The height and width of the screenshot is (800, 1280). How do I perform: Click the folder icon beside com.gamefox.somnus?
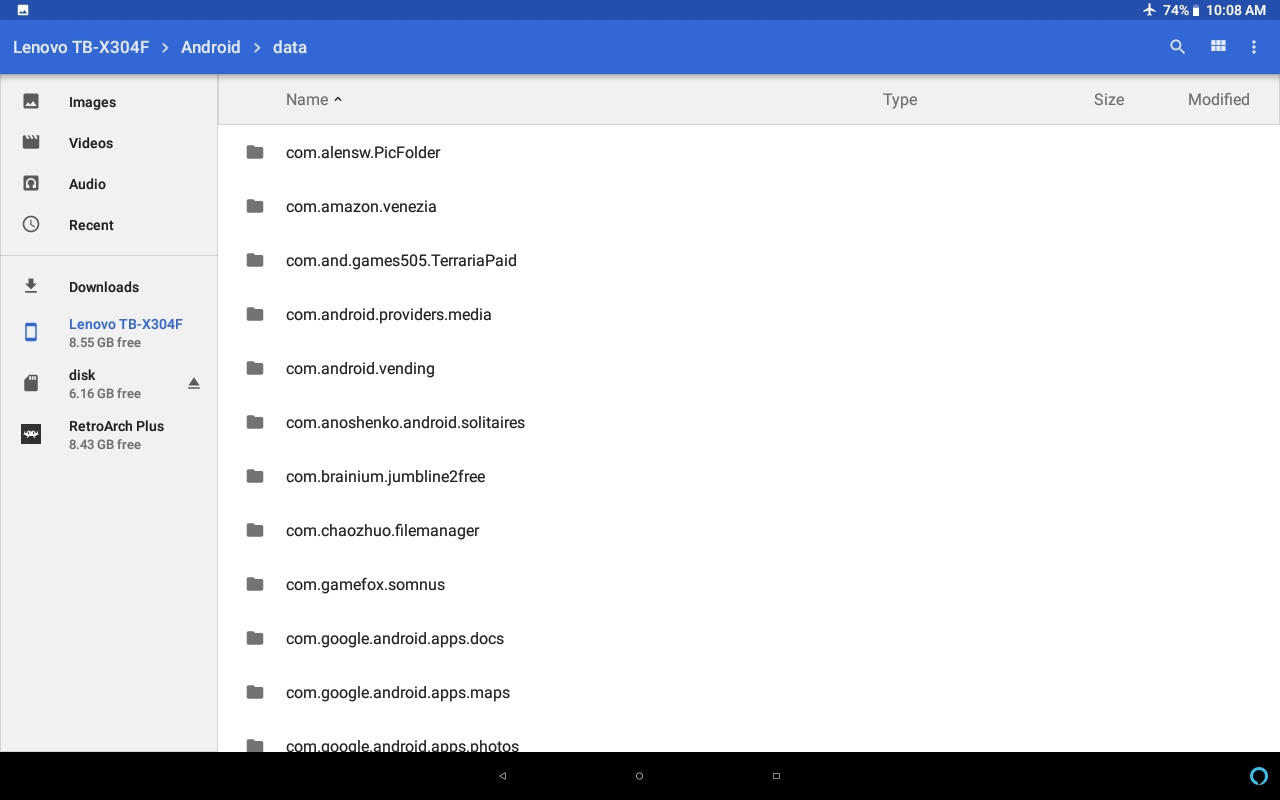[255, 584]
